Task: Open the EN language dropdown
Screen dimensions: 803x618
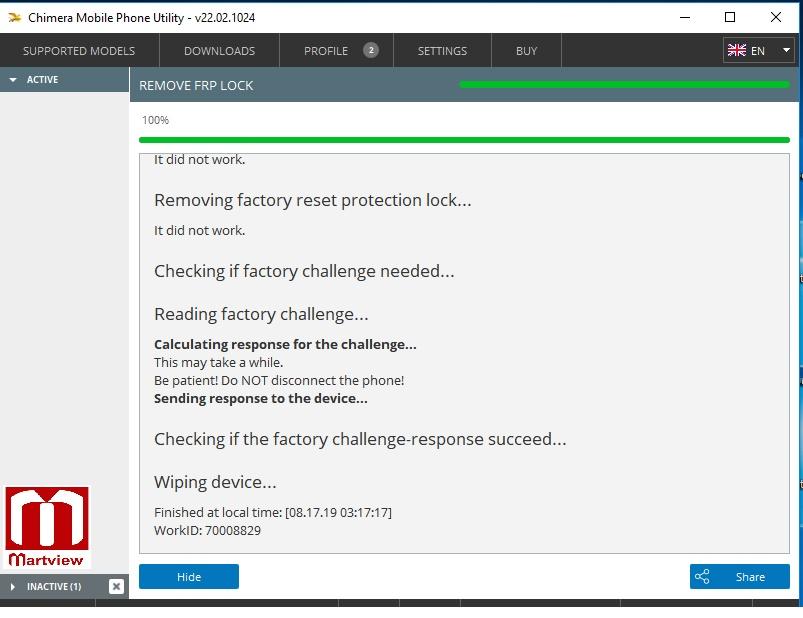Action: coord(758,50)
